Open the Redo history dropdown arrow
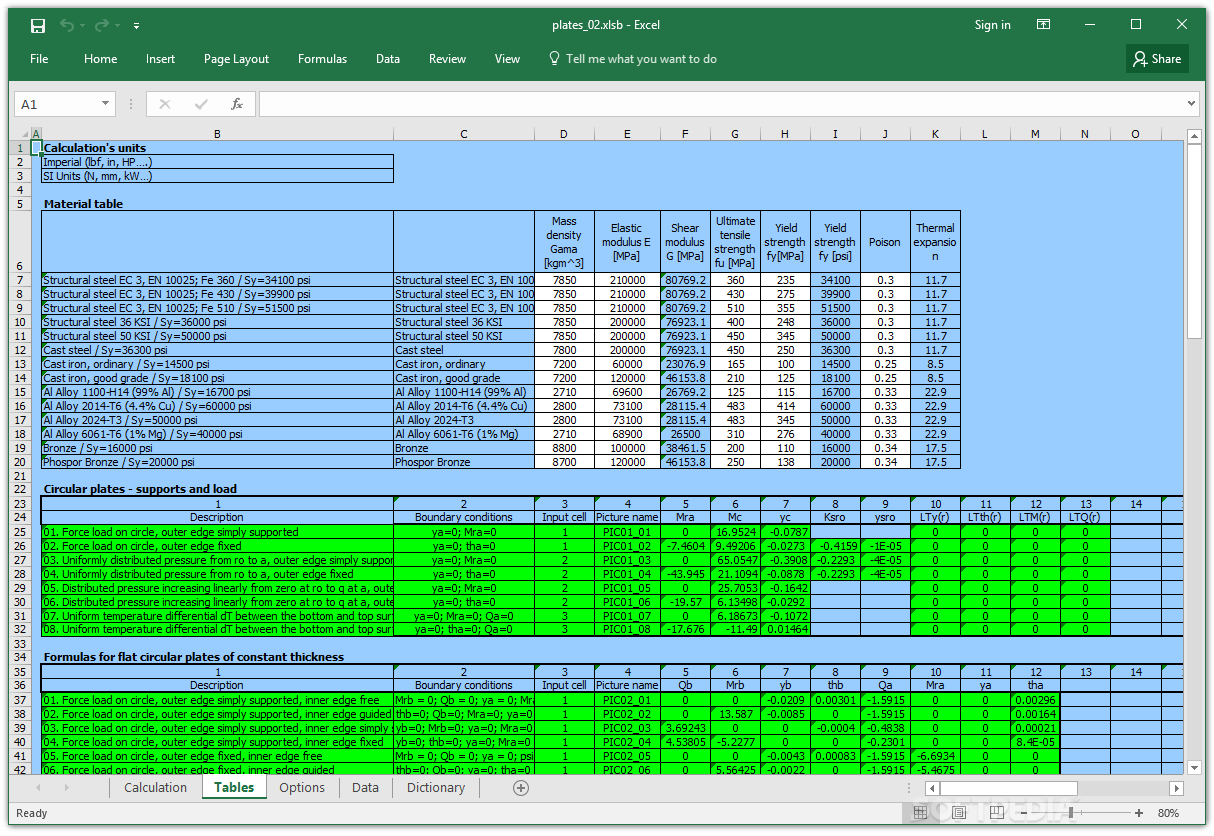This screenshot has width=1214, height=836. (x=119, y=26)
